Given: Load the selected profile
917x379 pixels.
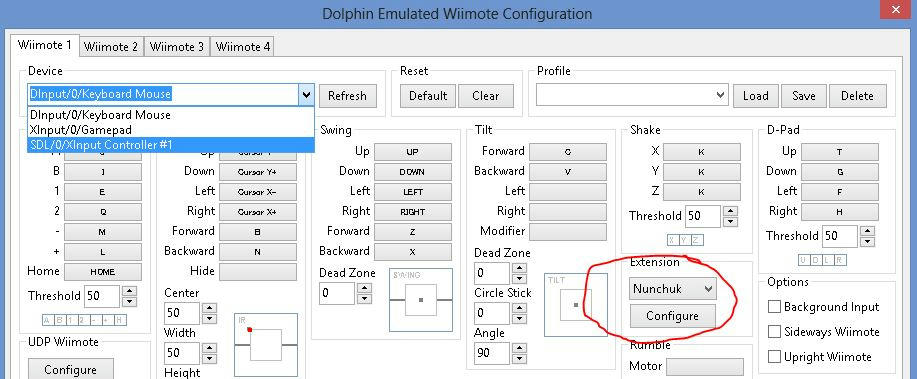Looking at the screenshot, I should click(x=756, y=96).
